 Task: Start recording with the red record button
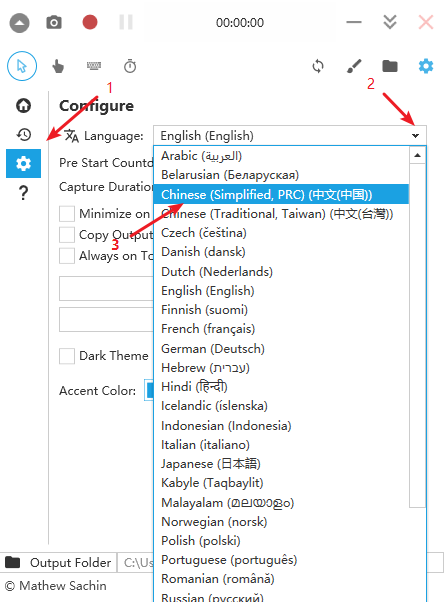coord(90,22)
